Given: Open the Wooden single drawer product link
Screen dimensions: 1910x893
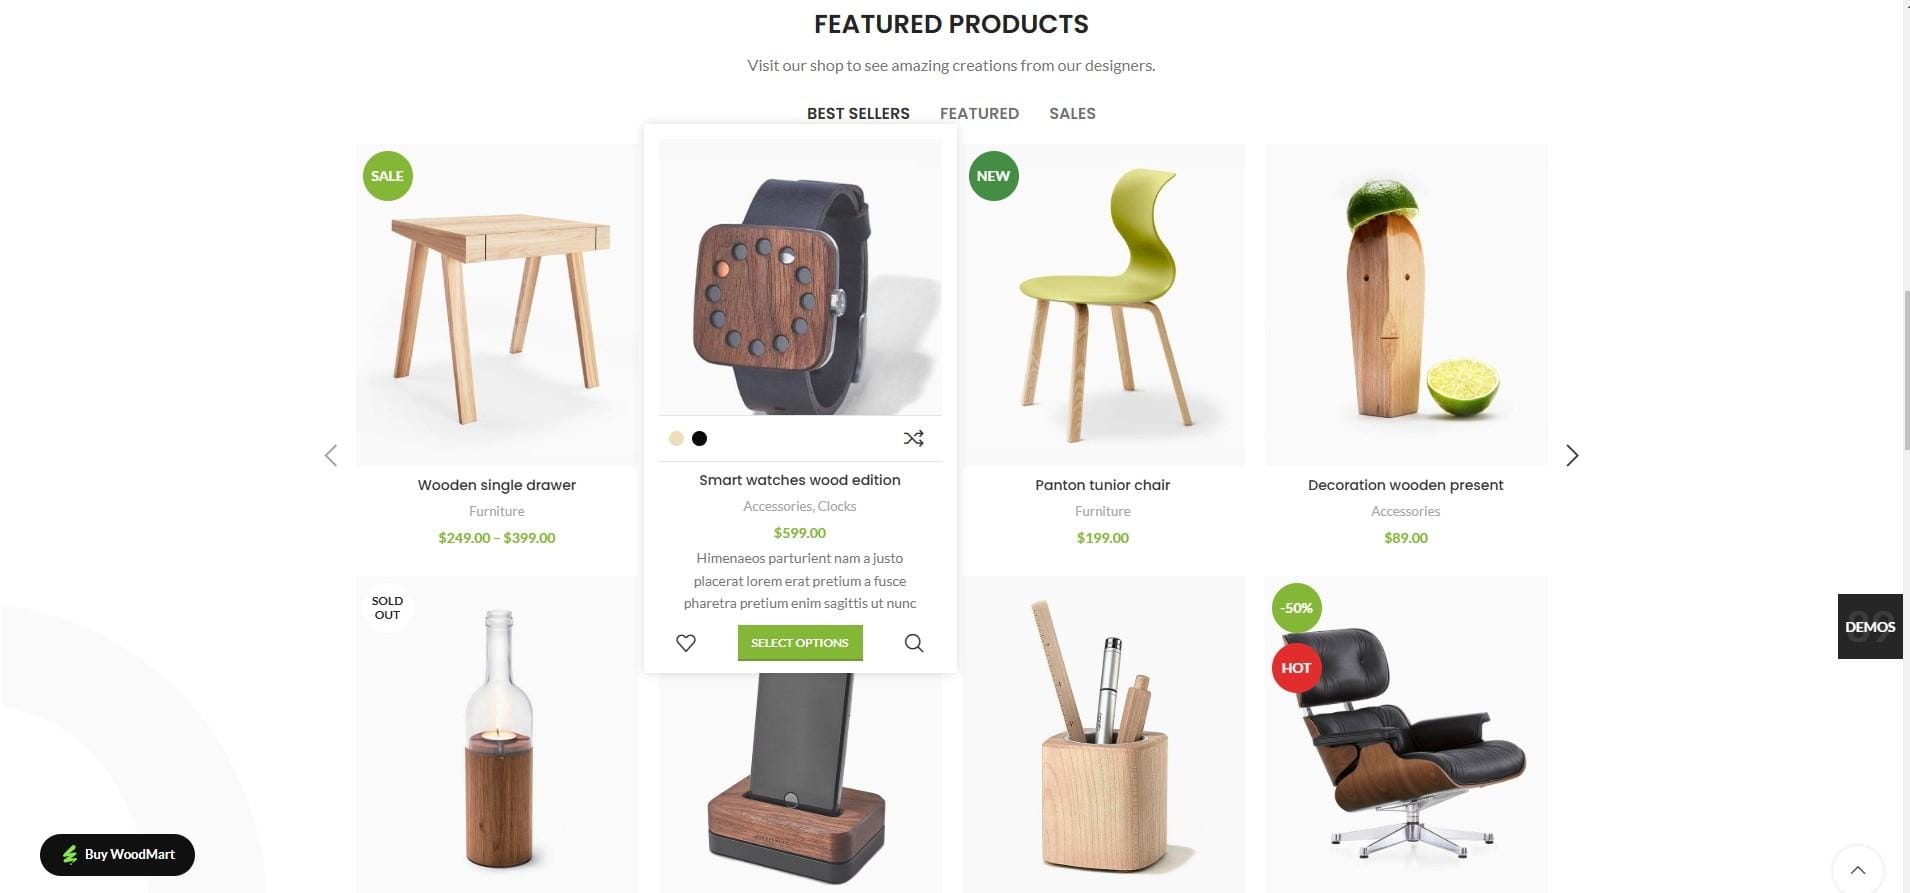Looking at the screenshot, I should click(497, 485).
